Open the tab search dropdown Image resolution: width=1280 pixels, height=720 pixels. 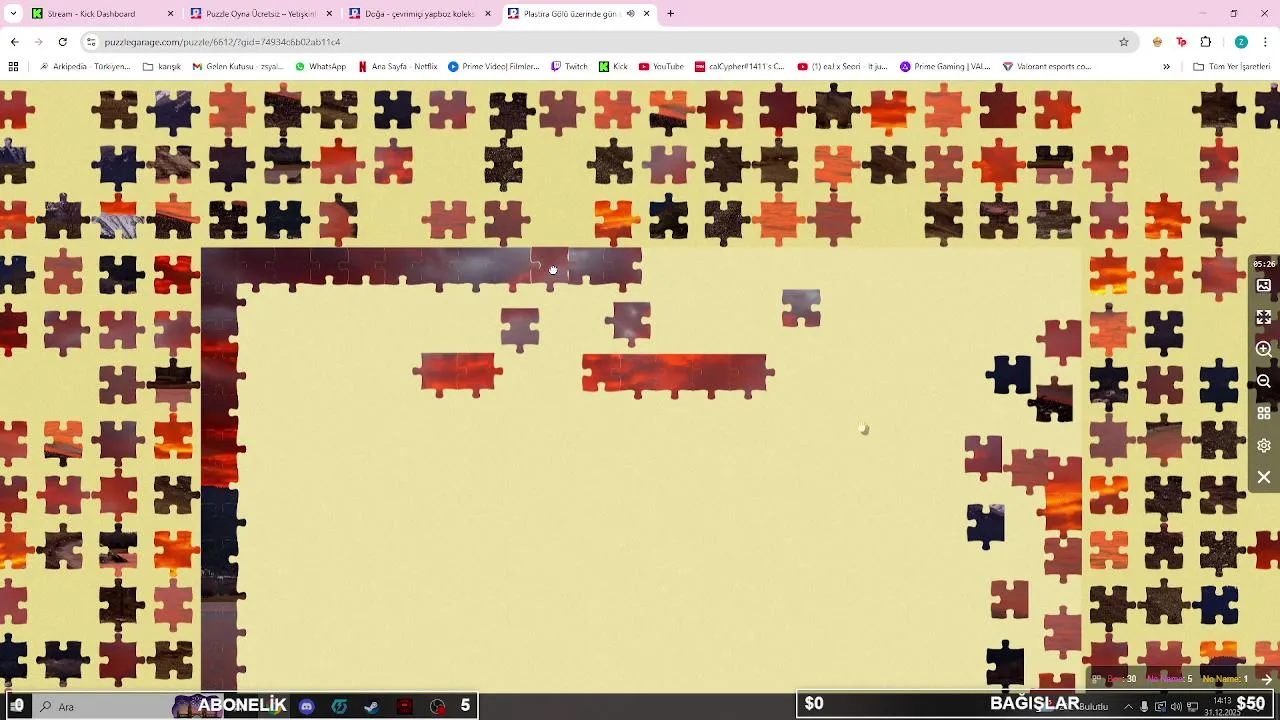[x=12, y=14]
